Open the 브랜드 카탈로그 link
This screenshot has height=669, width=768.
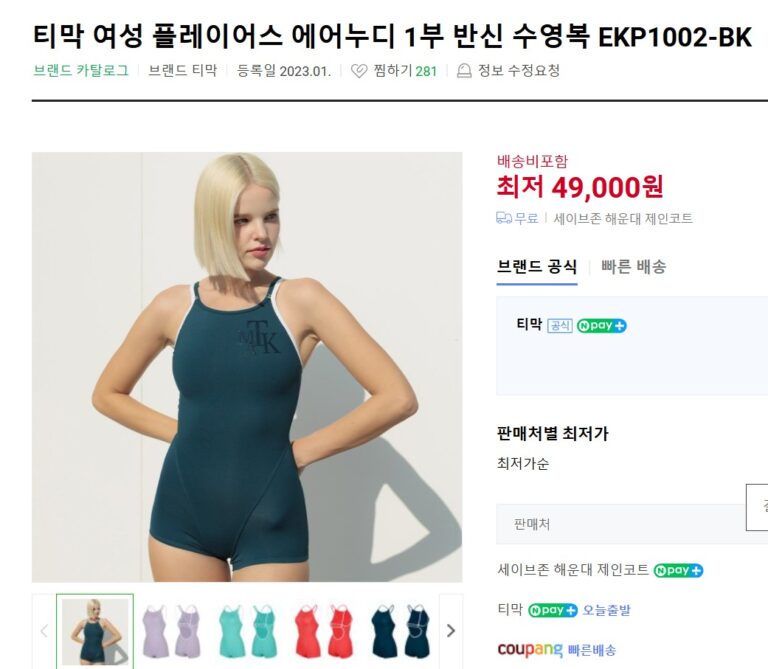81,71
